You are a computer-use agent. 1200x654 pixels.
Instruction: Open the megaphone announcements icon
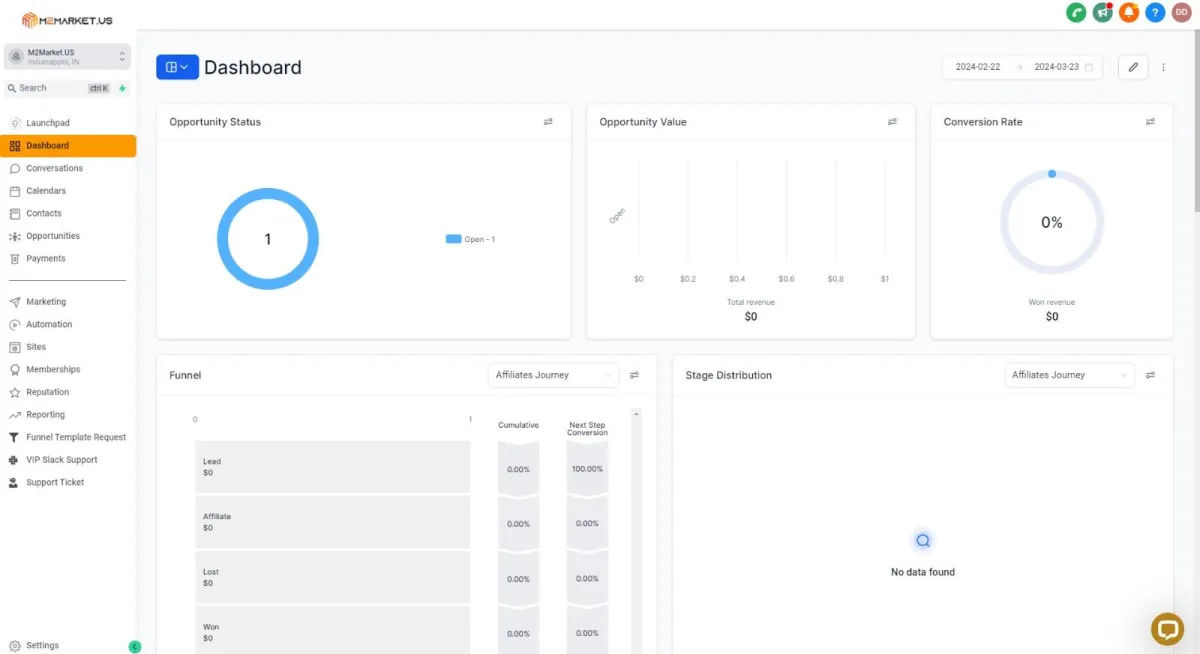[1103, 13]
